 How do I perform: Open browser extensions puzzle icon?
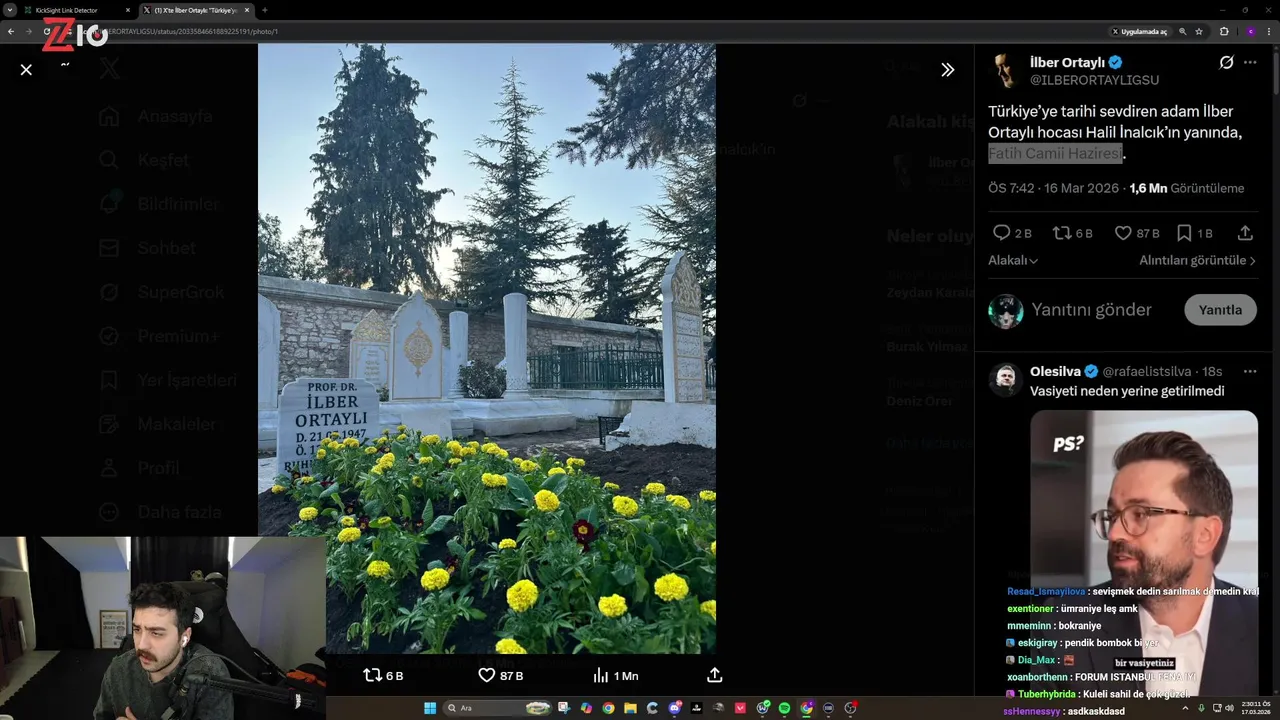(1224, 31)
